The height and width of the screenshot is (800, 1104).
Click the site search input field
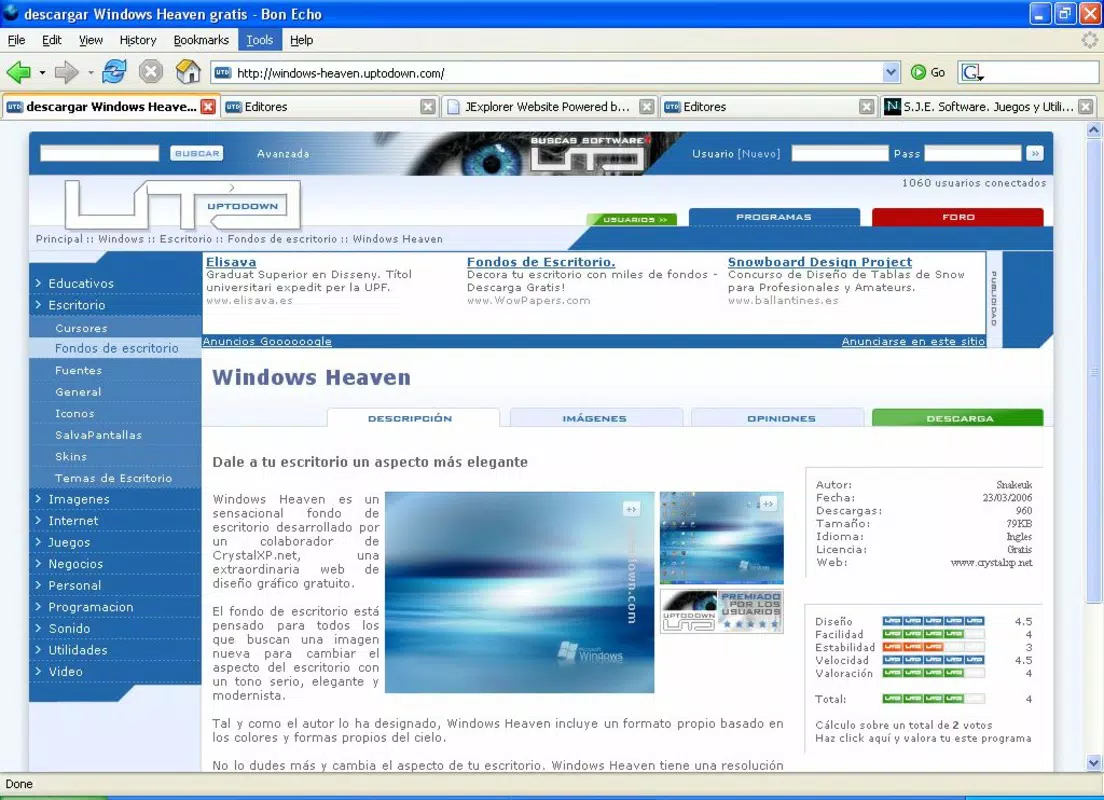99,154
